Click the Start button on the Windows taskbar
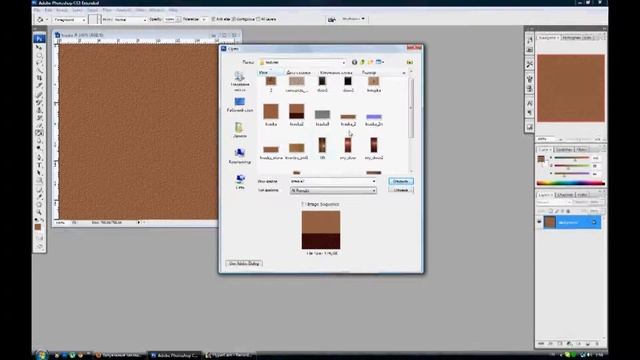The width and height of the screenshot is (640, 360). point(41,355)
